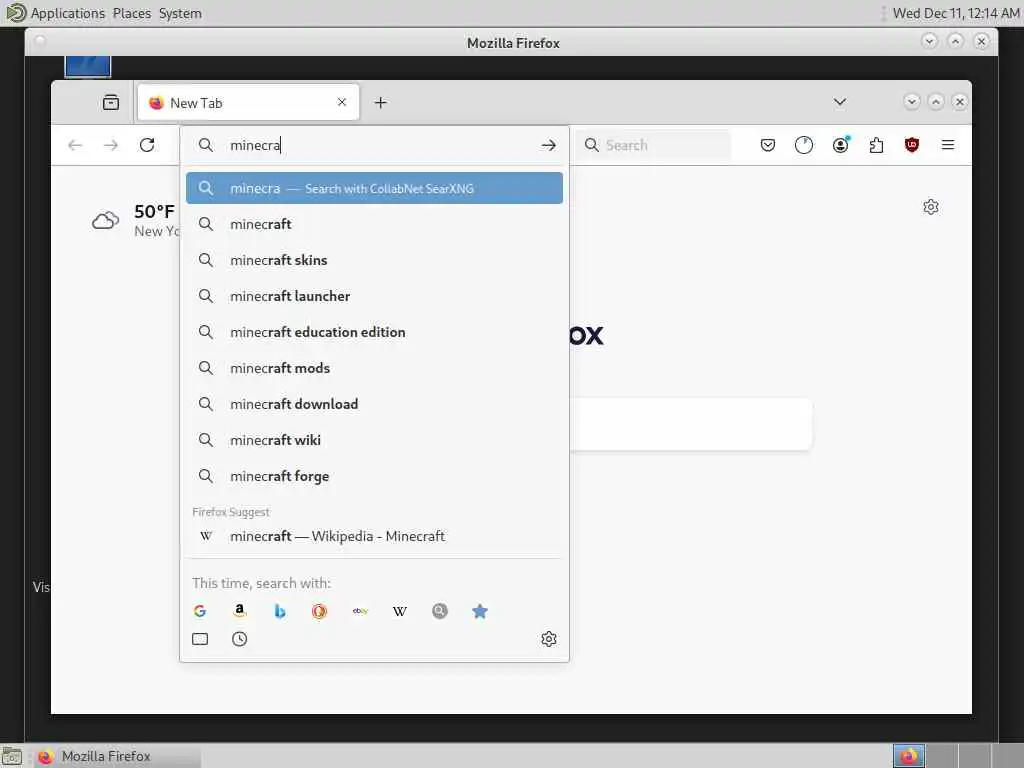Select the New Tab tab
The height and width of the screenshot is (768, 1024).
click(x=248, y=103)
